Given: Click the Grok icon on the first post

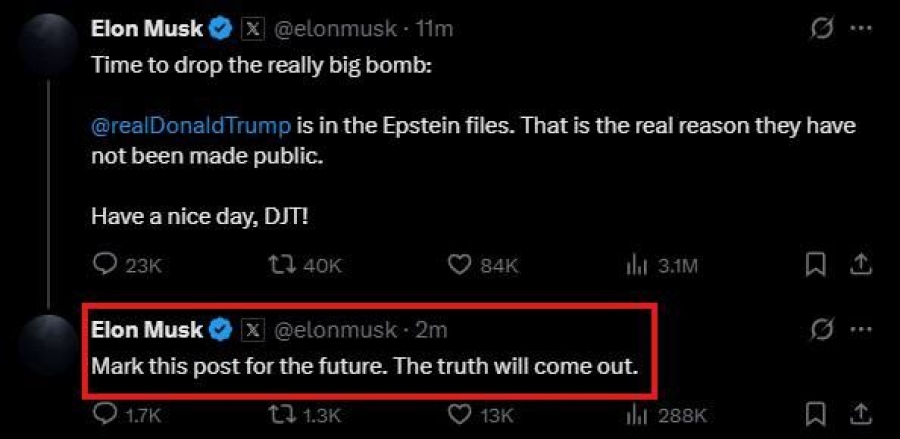Looking at the screenshot, I should coord(822,29).
